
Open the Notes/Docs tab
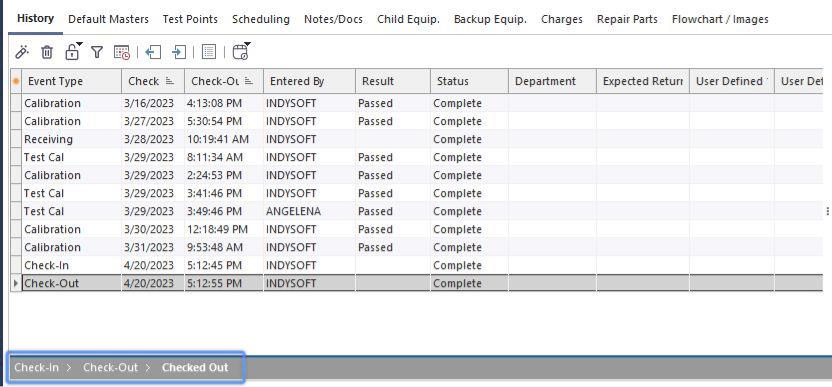click(x=333, y=19)
